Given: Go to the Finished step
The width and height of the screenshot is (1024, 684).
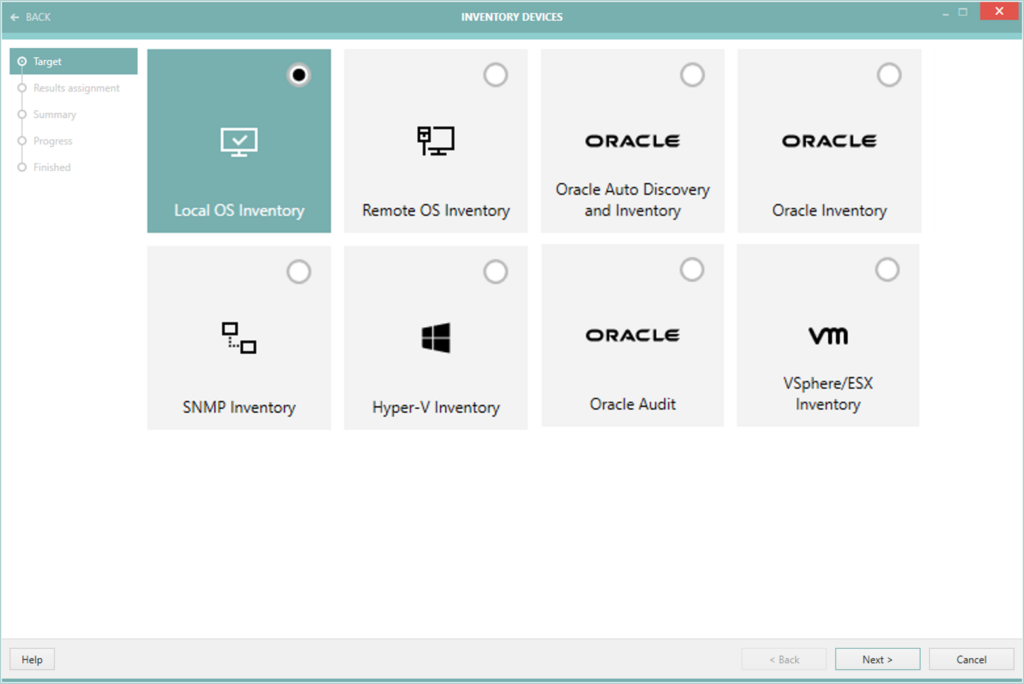Looking at the screenshot, I should pos(52,167).
